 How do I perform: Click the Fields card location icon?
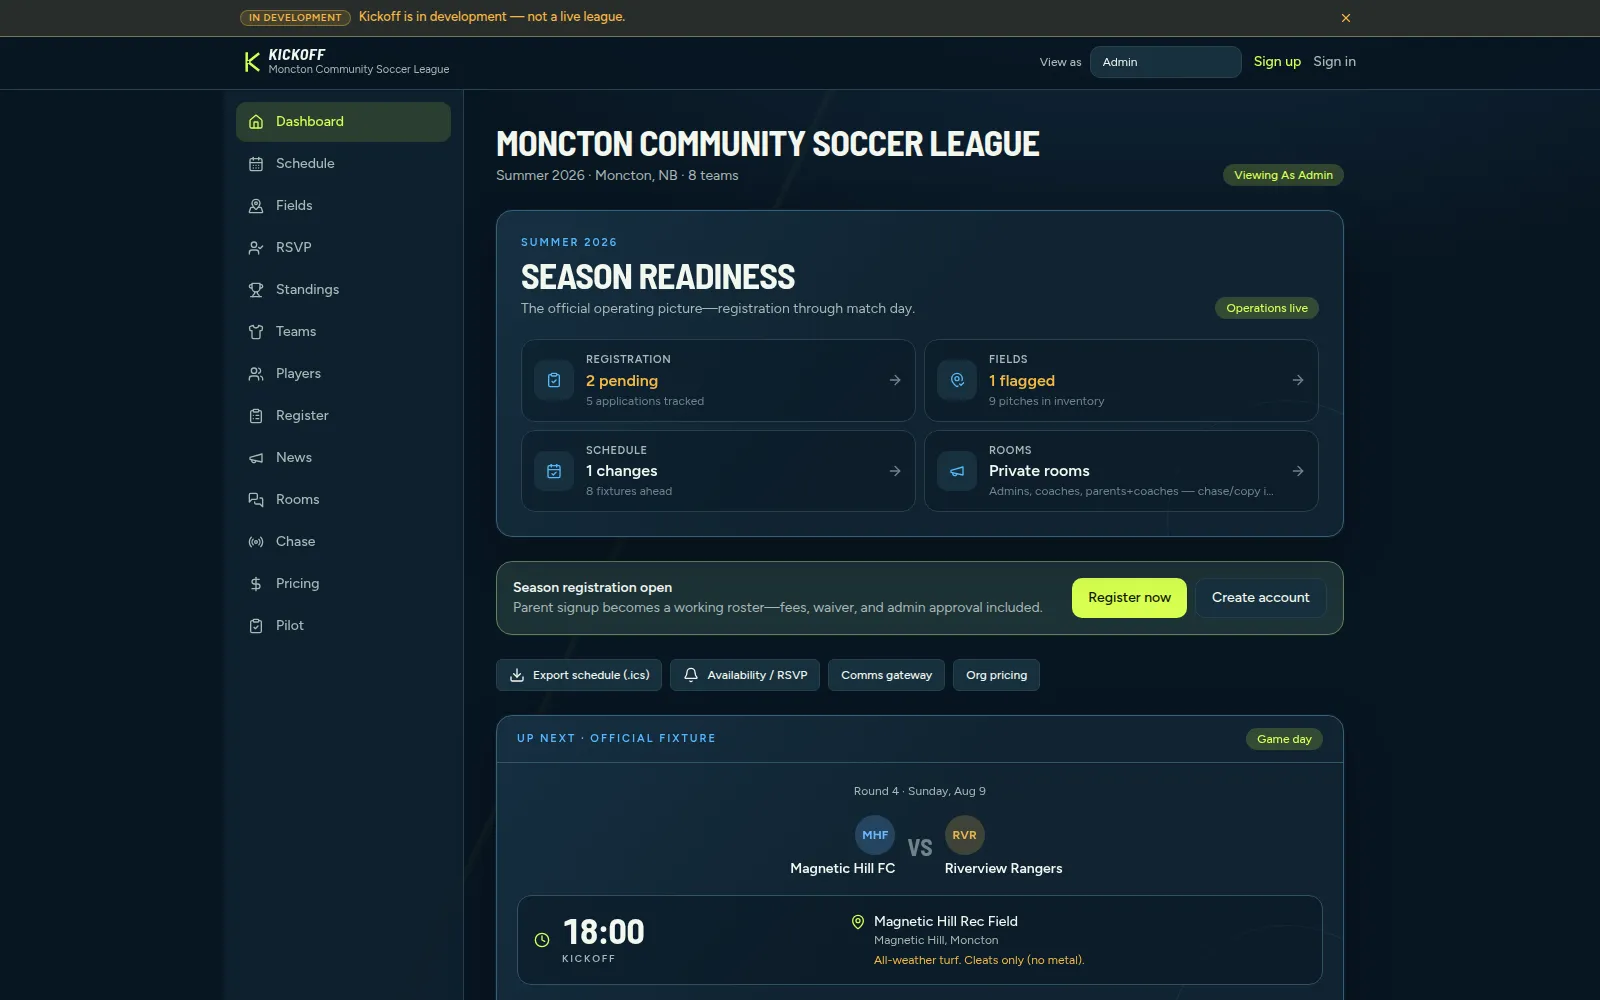[x=957, y=380]
